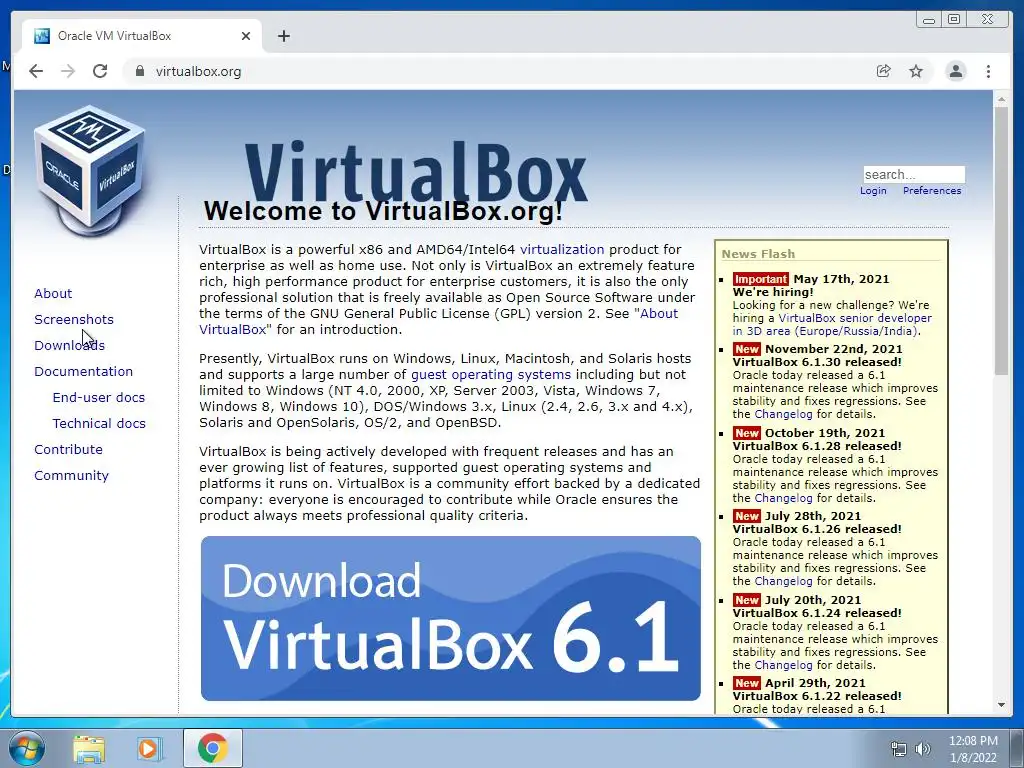The width and height of the screenshot is (1024, 768).
Task: Open the Chrome profile avatar icon
Action: (x=955, y=71)
